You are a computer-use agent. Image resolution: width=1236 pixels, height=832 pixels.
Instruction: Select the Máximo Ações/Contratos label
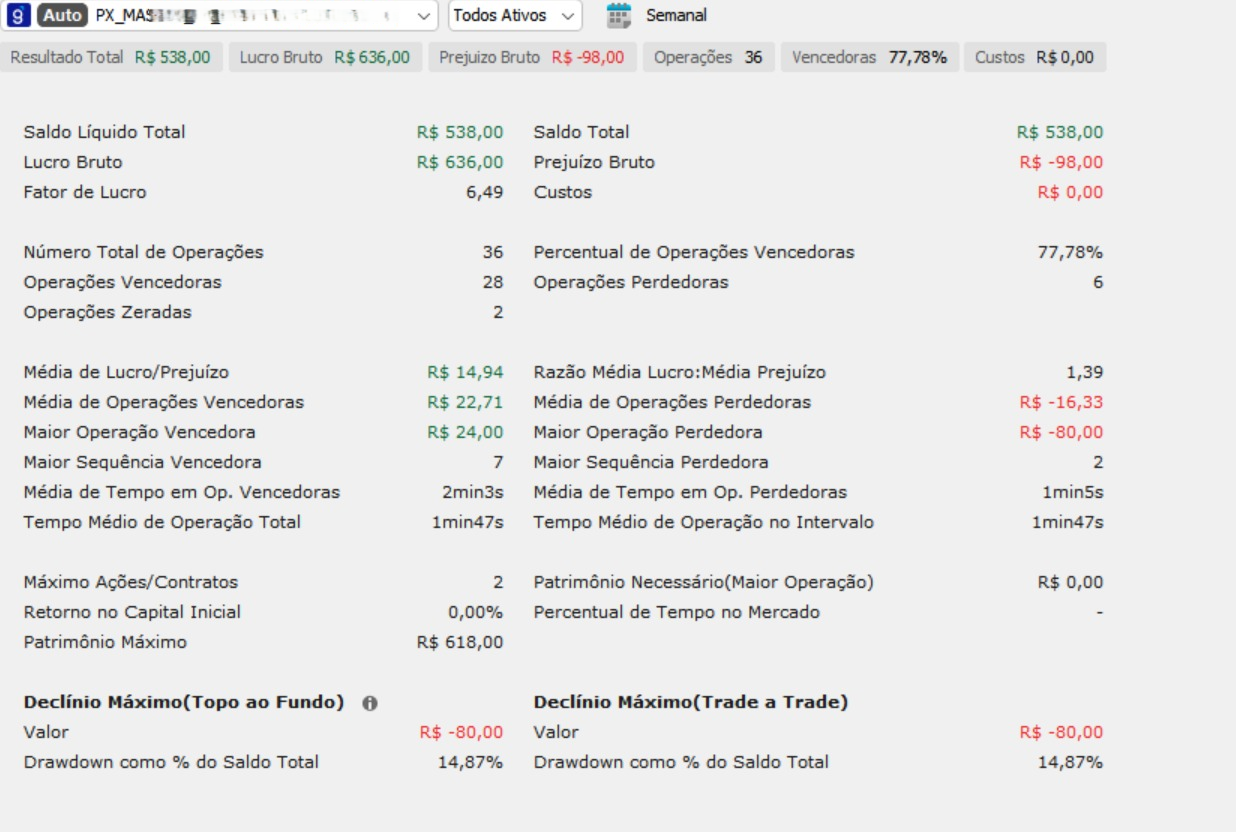coord(131,582)
